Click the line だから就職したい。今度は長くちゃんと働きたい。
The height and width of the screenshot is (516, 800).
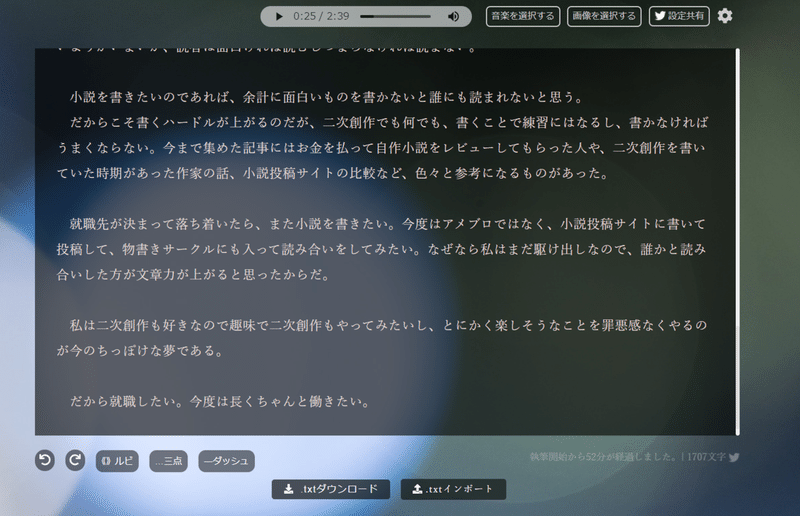click(219, 402)
